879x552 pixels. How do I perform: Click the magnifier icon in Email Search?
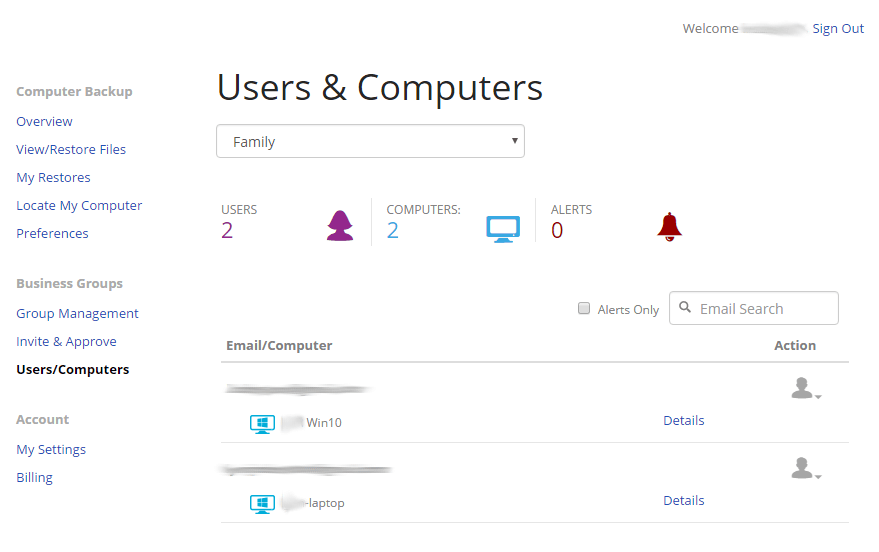click(x=685, y=308)
